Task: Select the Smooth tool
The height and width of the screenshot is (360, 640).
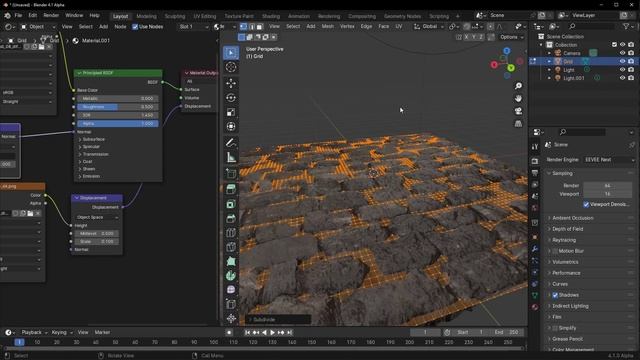Action: (x=231, y=290)
